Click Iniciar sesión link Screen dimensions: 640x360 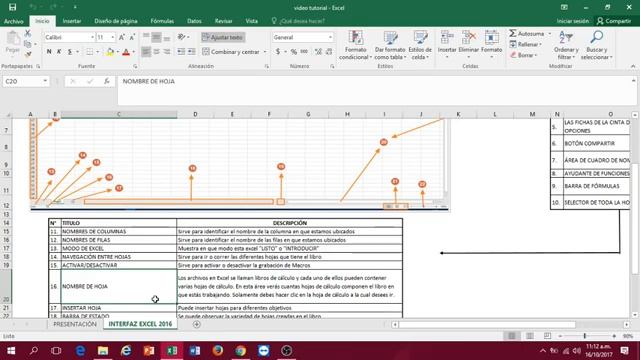tap(573, 21)
